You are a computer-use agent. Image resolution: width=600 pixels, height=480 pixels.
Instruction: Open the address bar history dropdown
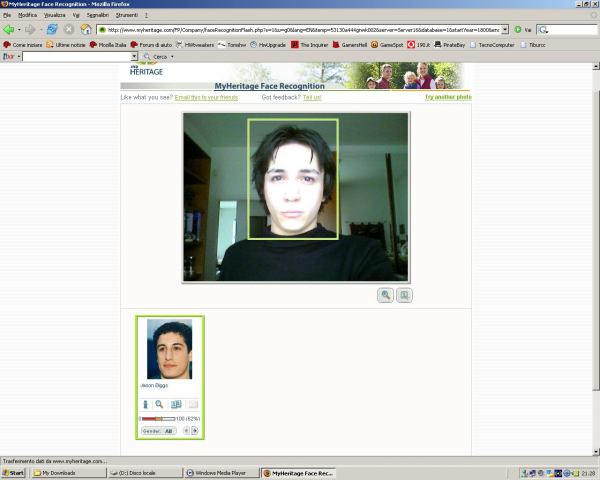click(505, 29)
